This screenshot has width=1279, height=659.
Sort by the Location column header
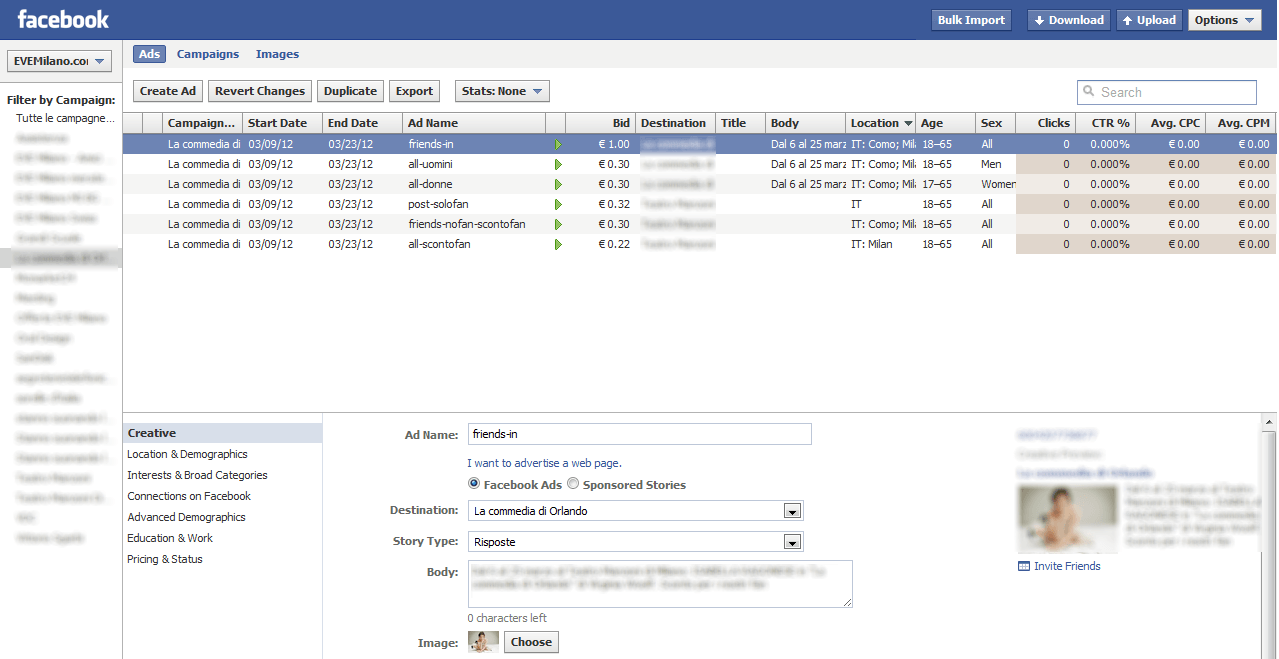[x=881, y=123]
